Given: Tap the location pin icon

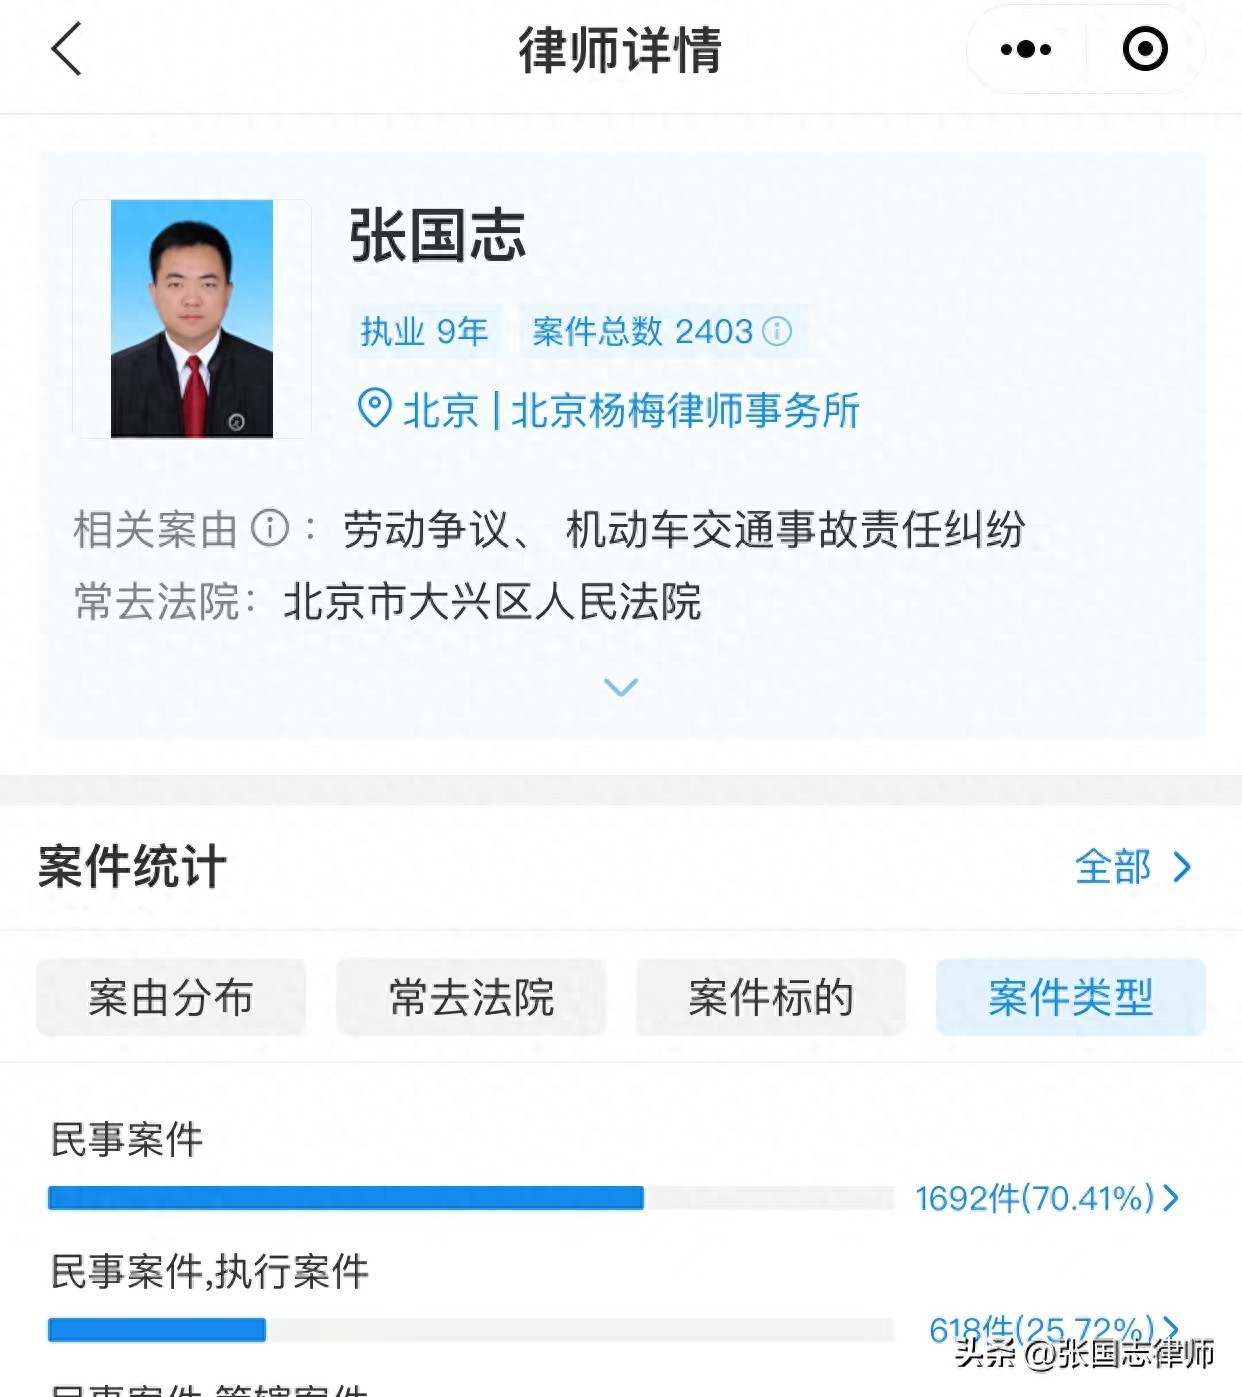Looking at the screenshot, I should [x=374, y=408].
